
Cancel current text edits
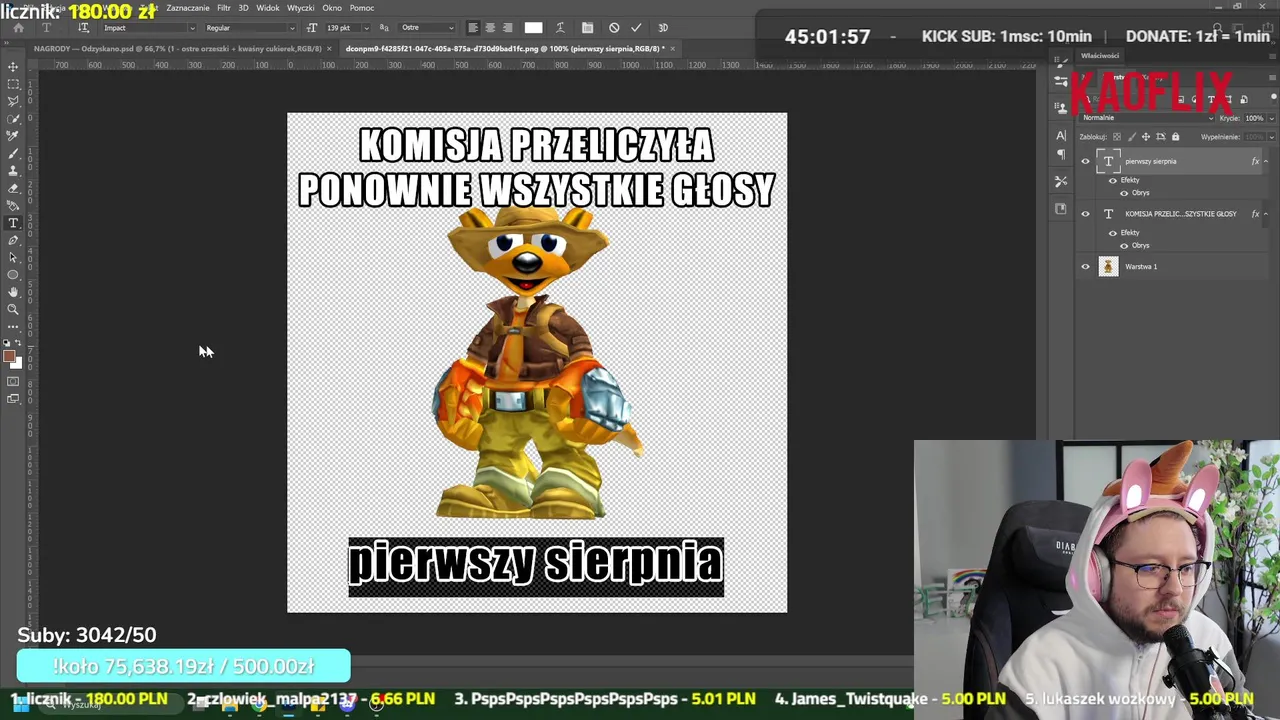click(614, 27)
